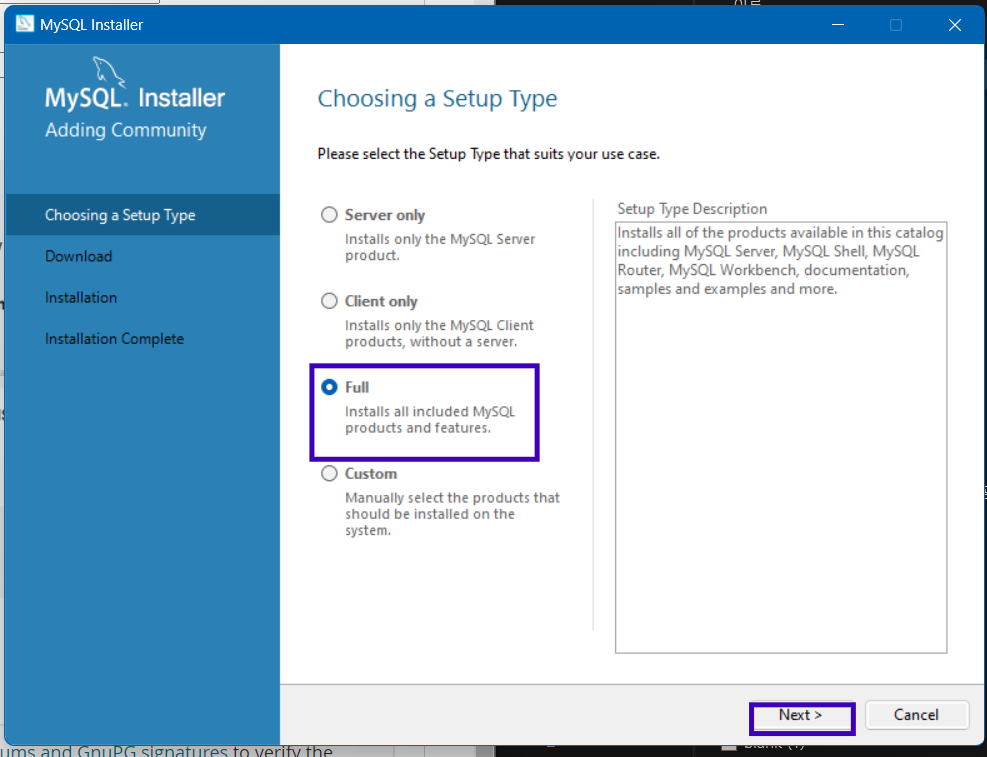
Task: Click the 'MySQL Installer' title bar text
Action: (x=91, y=25)
